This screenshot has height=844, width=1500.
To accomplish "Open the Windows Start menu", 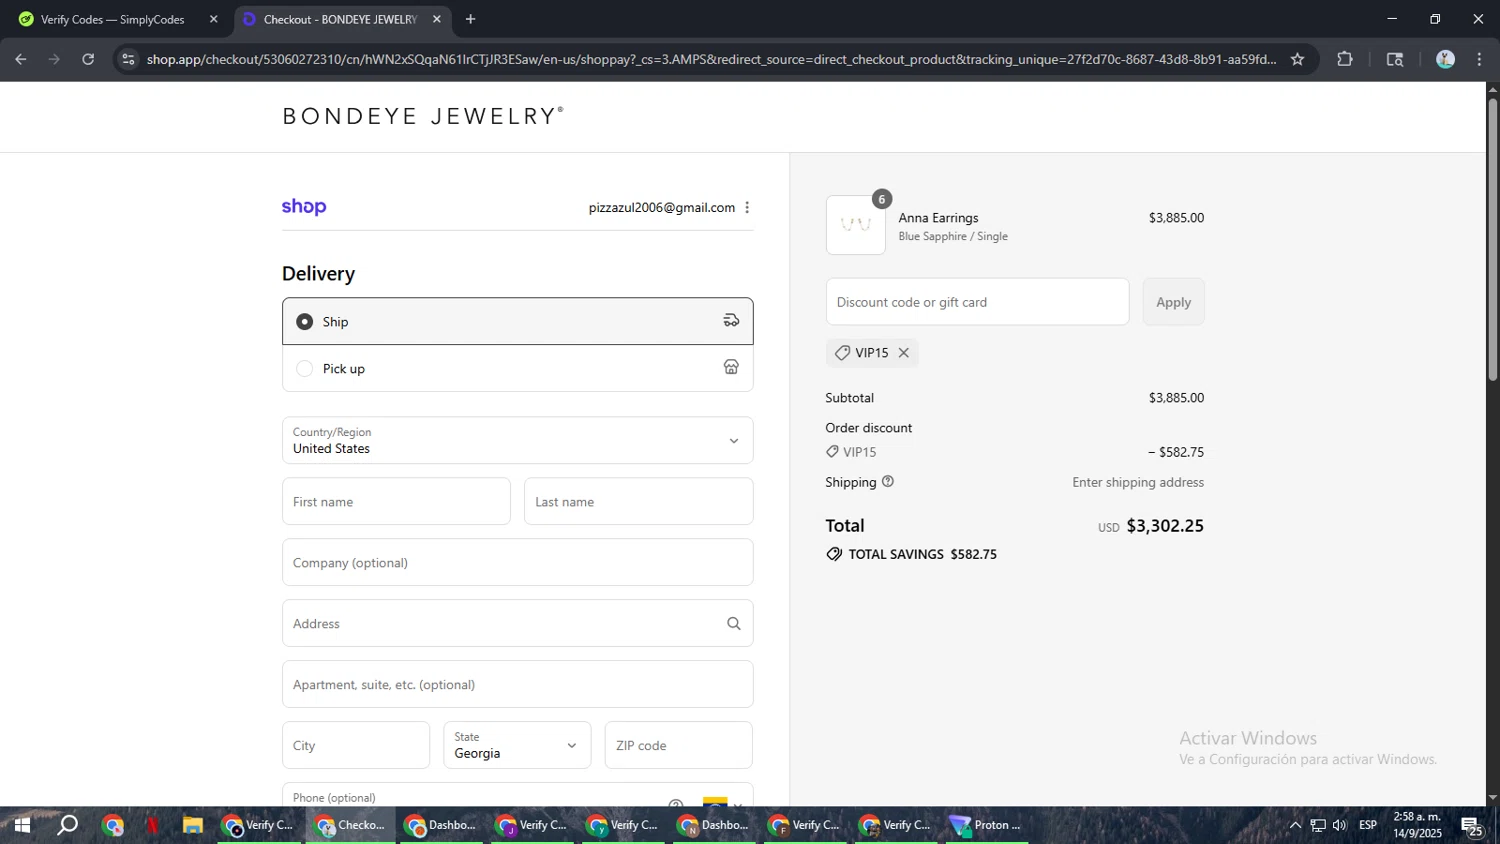I will click(x=22, y=826).
